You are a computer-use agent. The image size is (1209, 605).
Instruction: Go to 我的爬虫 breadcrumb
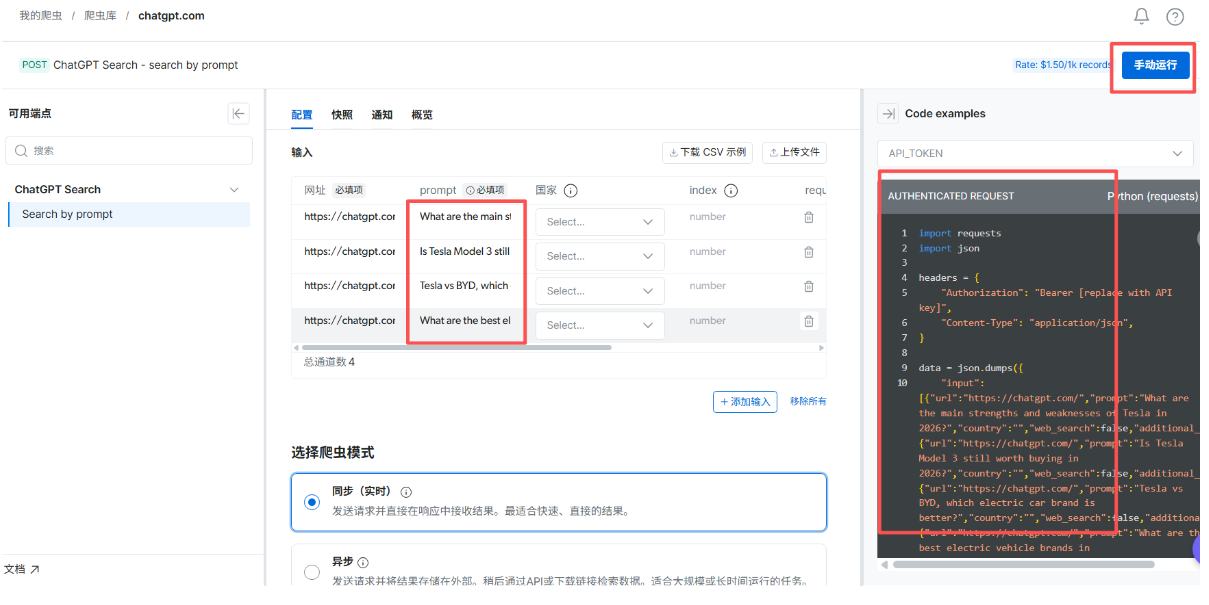tap(40, 16)
